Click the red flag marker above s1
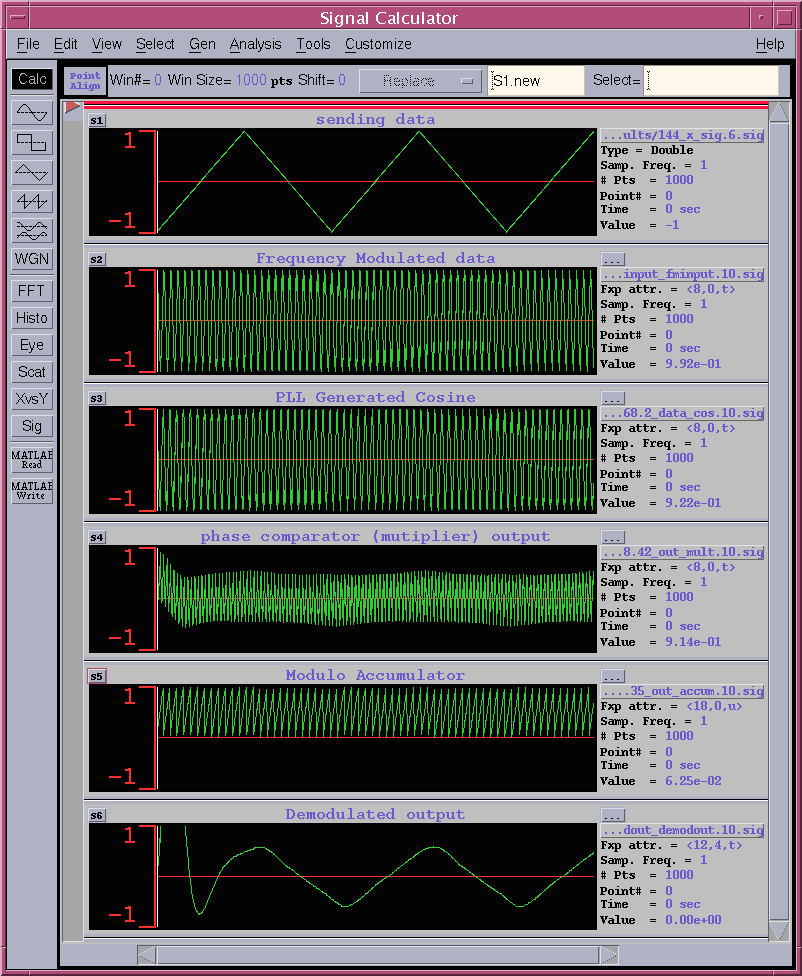802x976 pixels. coord(73,107)
